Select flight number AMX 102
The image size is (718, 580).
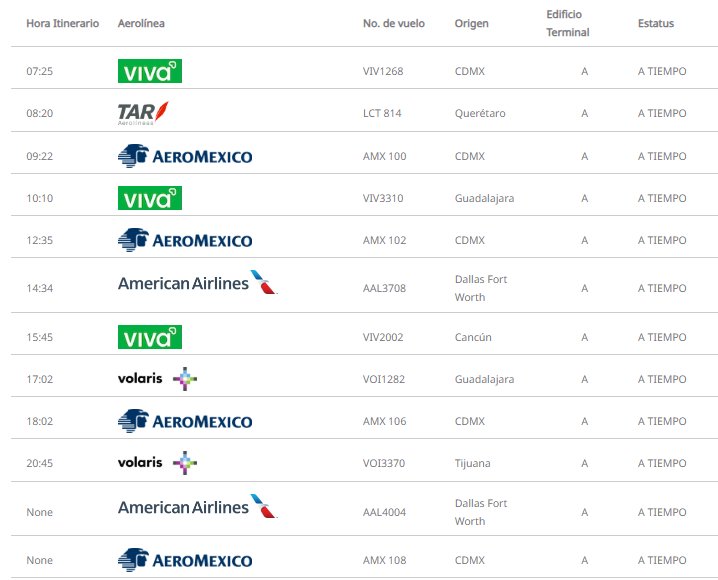click(384, 240)
